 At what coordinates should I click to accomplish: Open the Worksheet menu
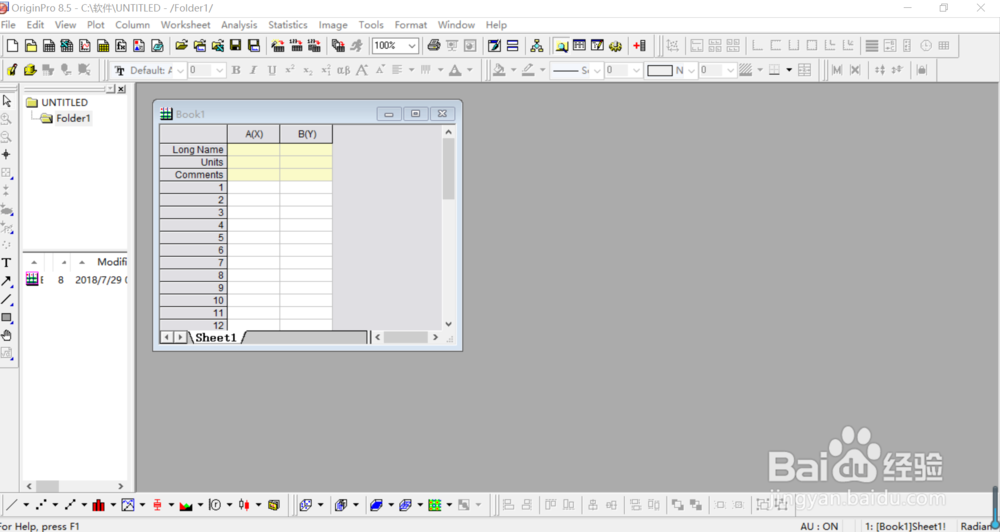(185, 25)
